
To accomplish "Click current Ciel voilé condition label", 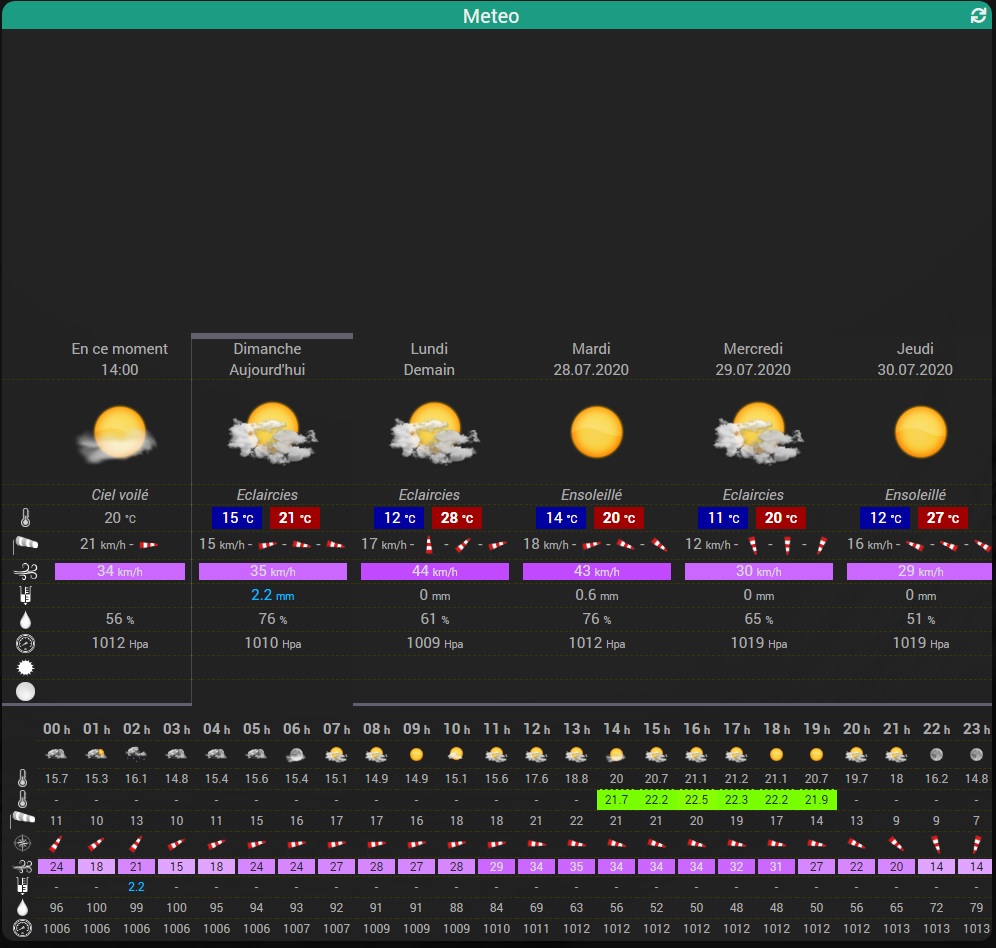I will coord(119,494).
